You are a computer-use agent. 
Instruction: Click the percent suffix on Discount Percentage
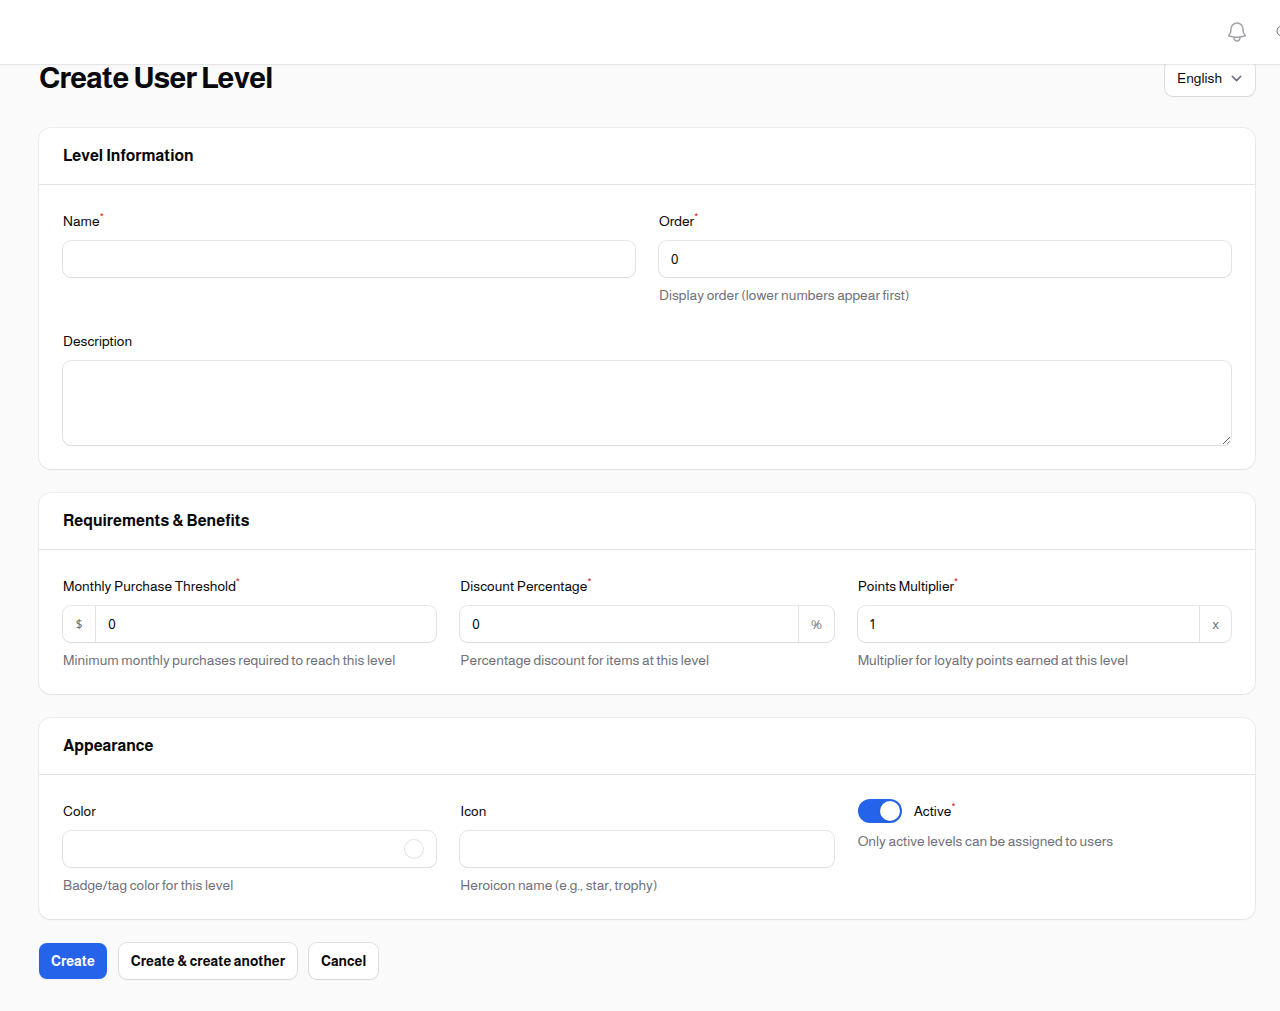816,623
